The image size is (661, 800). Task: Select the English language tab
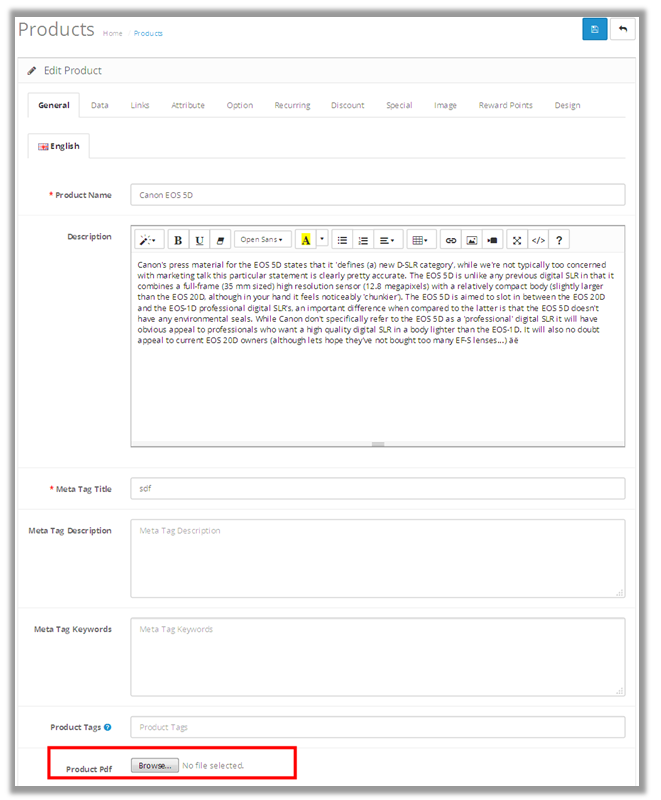(x=59, y=146)
